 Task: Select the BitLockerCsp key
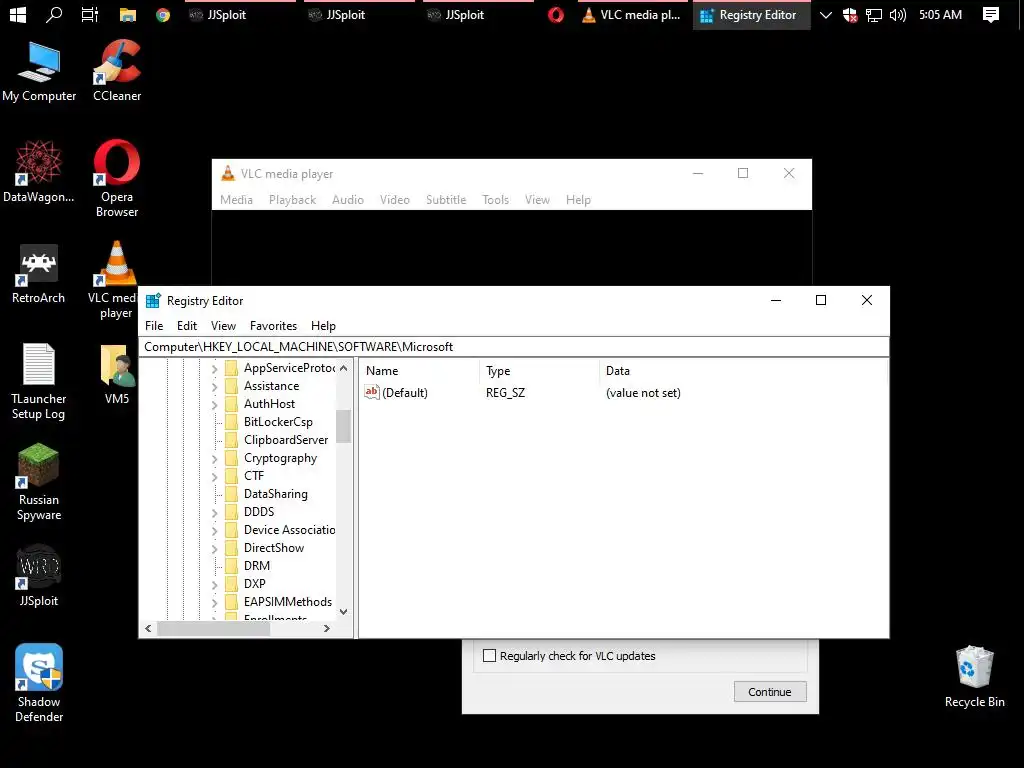click(278, 422)
